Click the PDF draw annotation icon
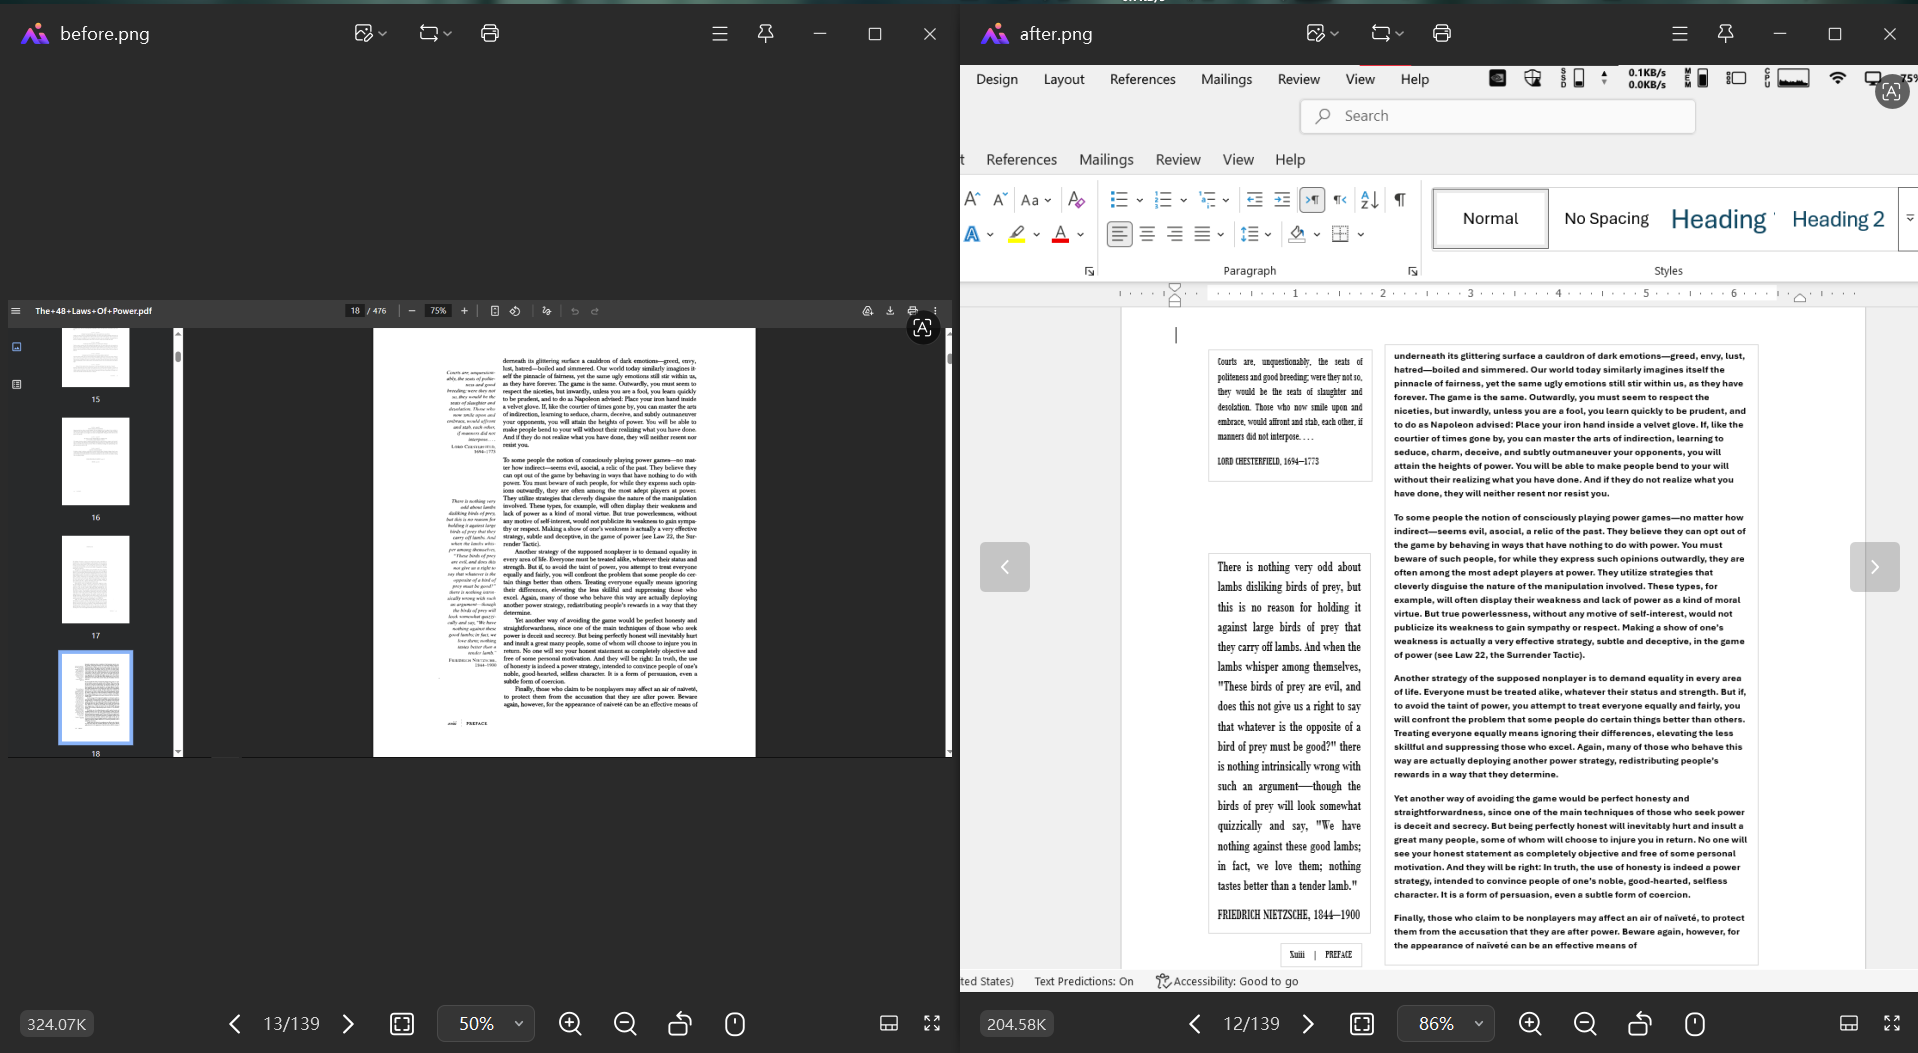 click(x=547, y=311)
